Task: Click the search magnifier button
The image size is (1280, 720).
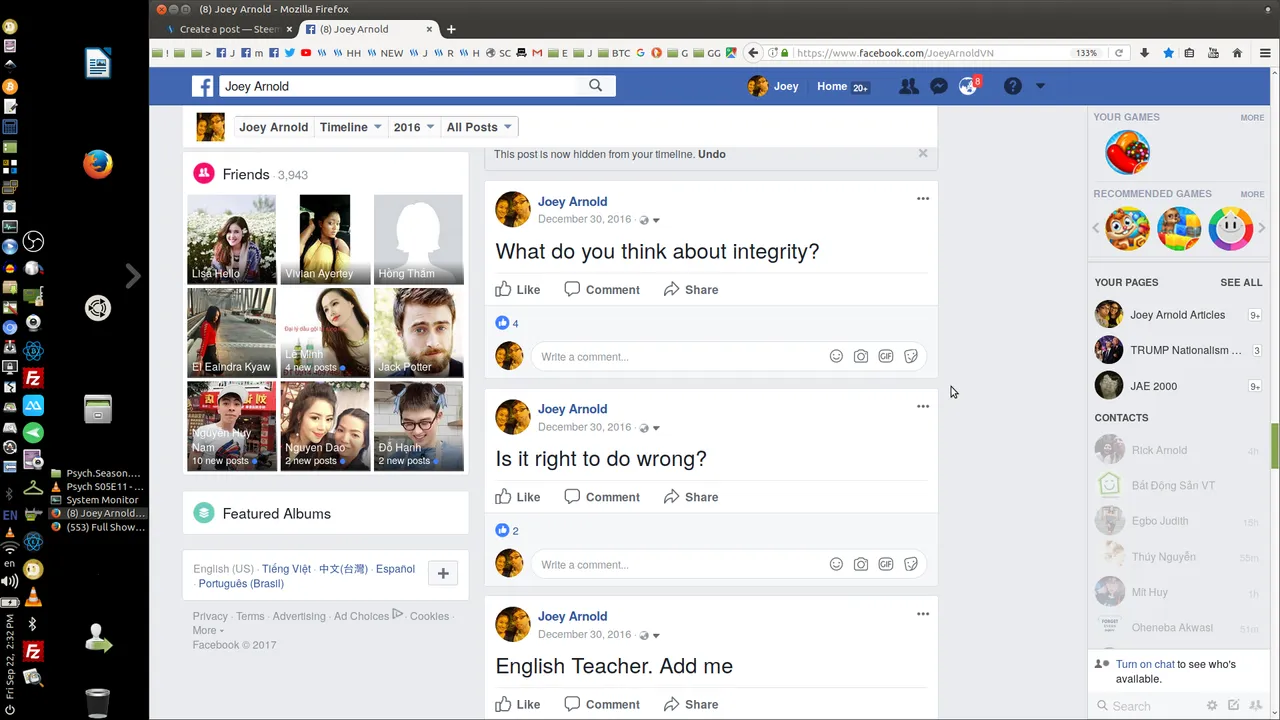Action: pos(596,86)
